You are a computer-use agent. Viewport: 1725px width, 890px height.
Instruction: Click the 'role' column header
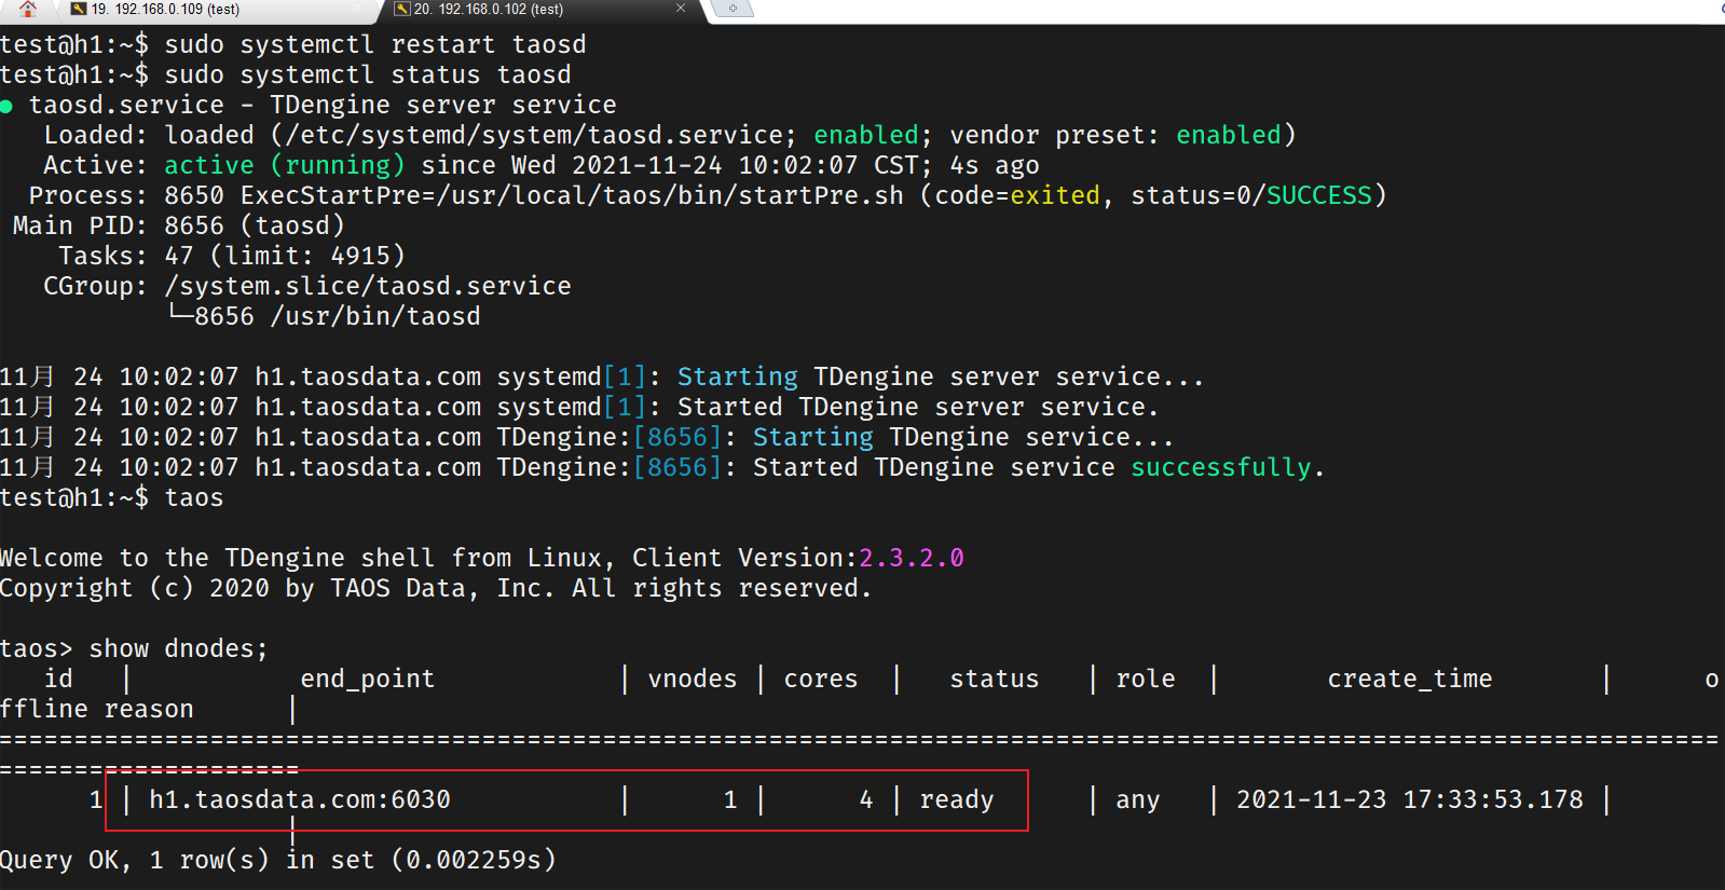point(1145,679)
